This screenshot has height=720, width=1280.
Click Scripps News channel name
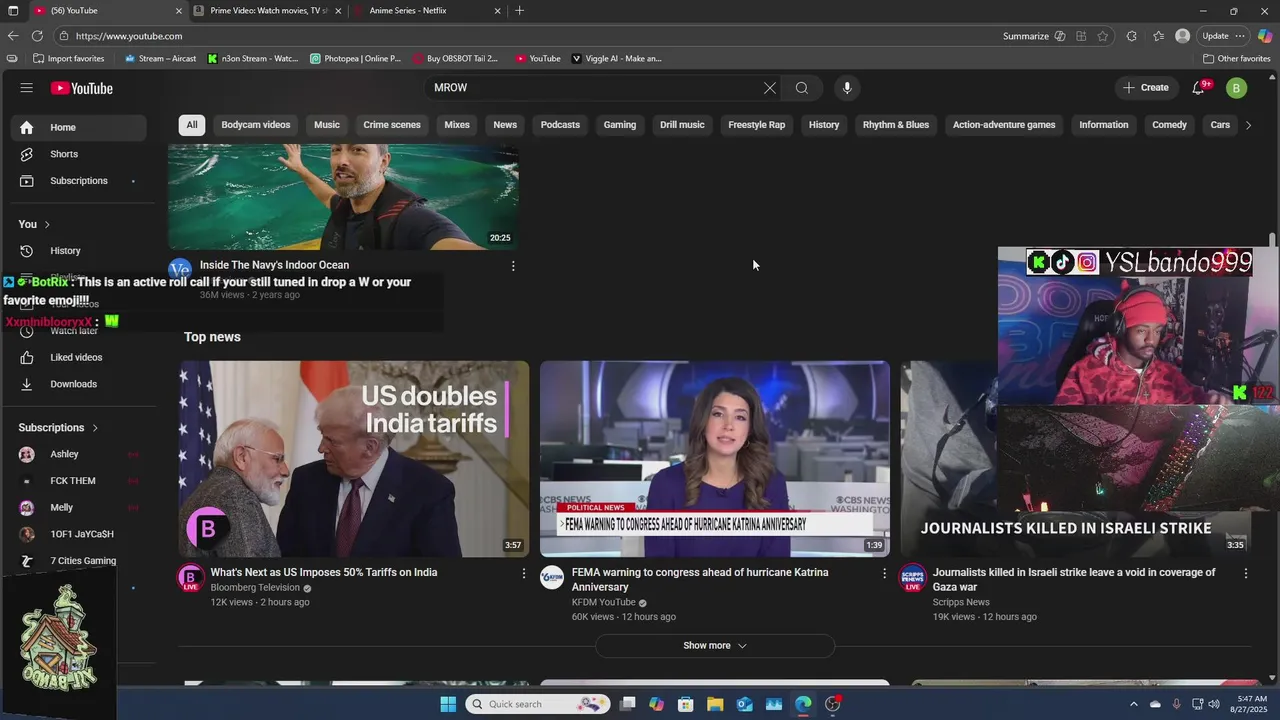[961, 603]
